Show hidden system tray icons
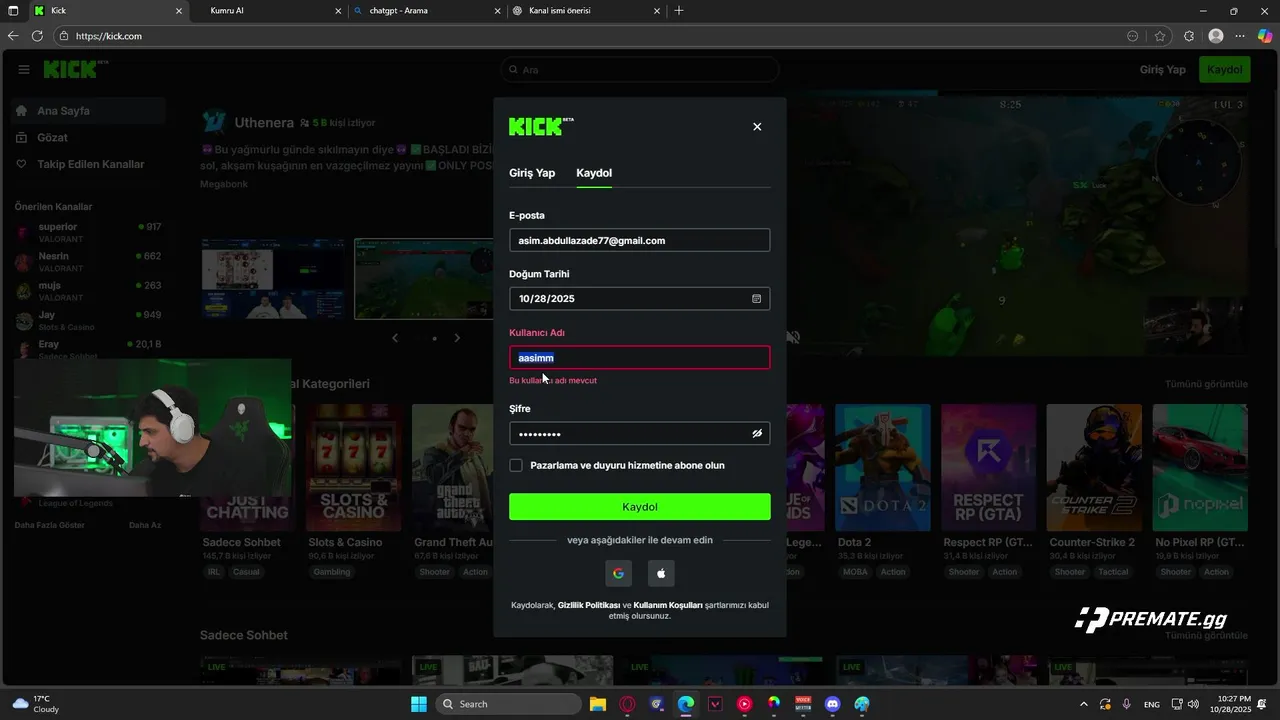Image resolution: width=1280 pixels, height=720 pixels. coord(1083,704)
